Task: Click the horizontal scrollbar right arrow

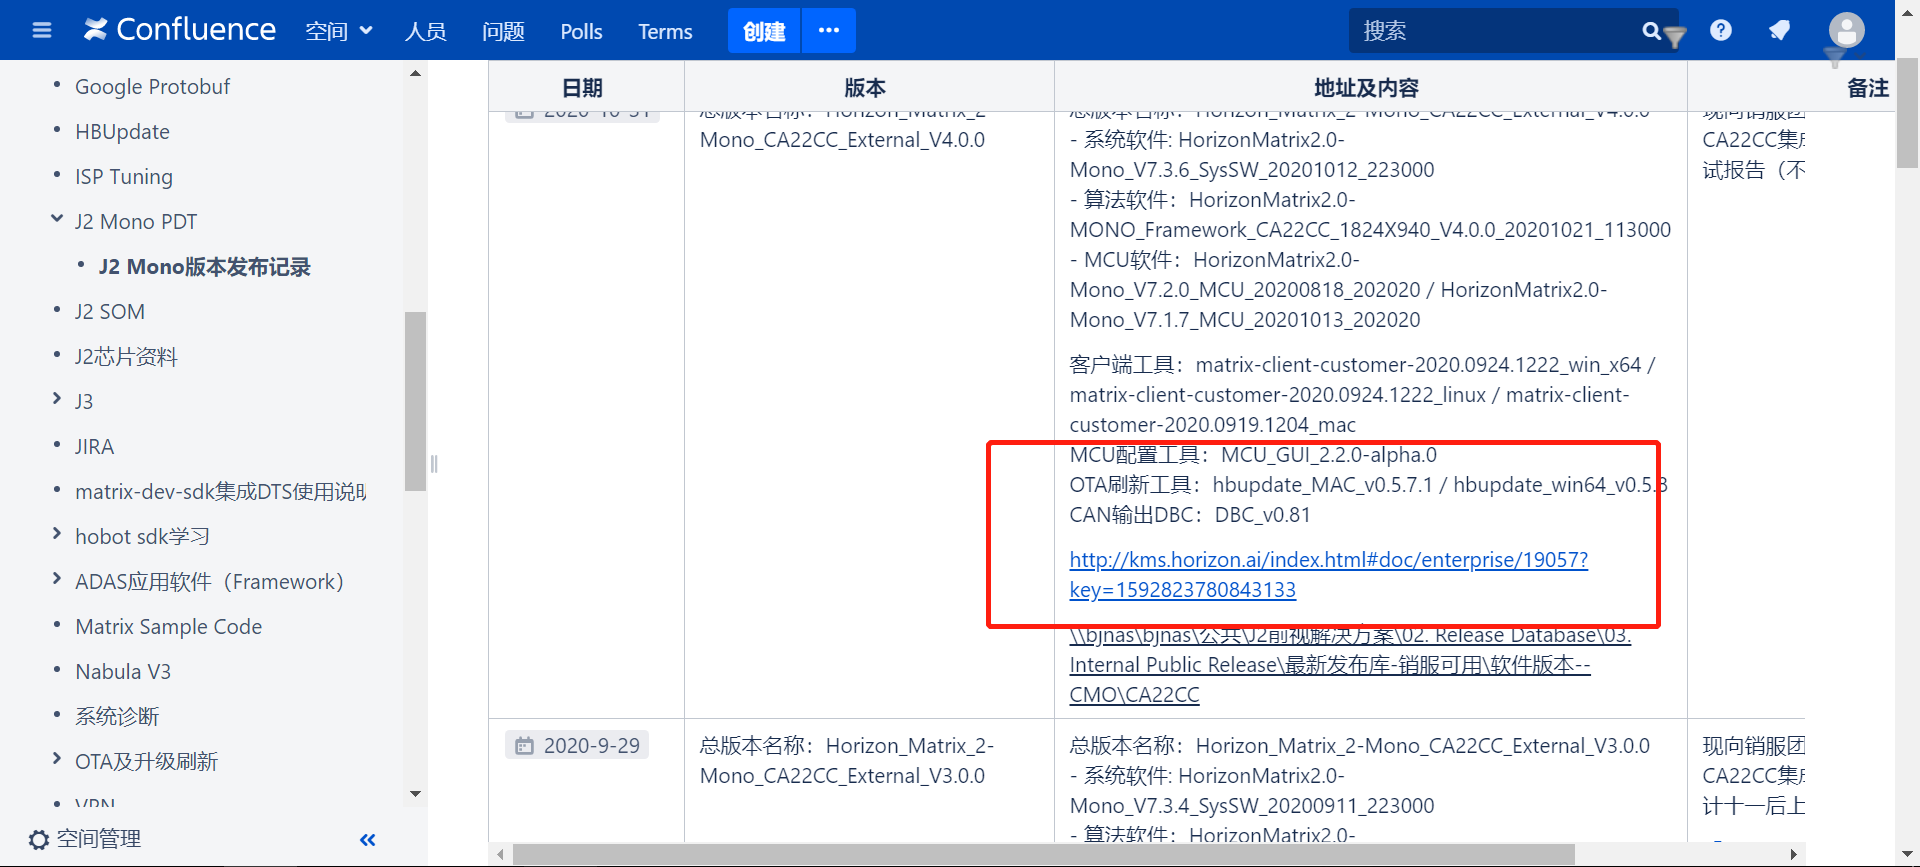Action: (1793, 854)
